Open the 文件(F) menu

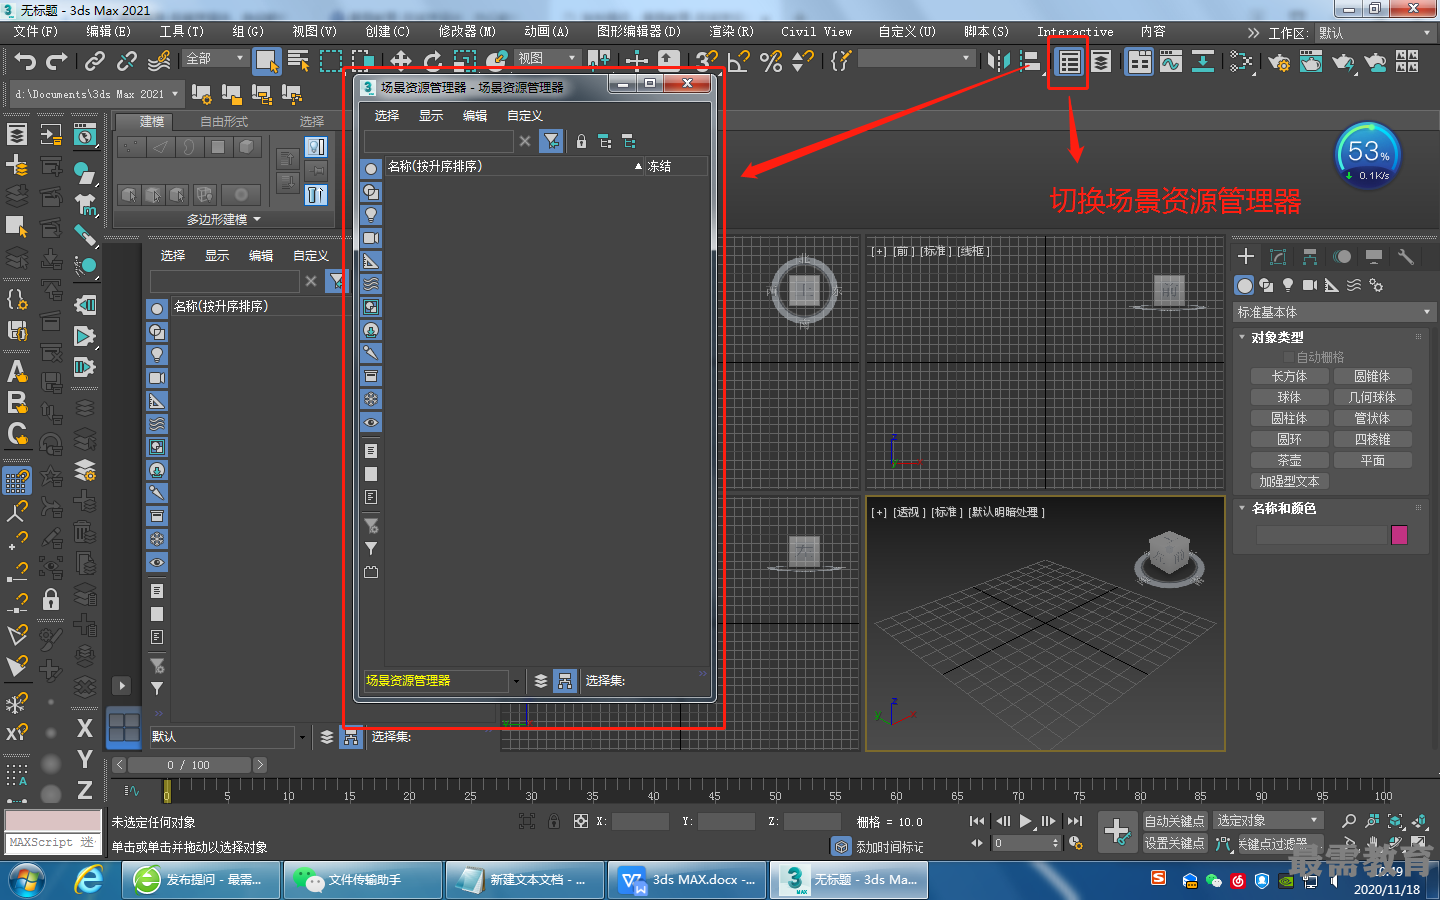tap(36, 32)
